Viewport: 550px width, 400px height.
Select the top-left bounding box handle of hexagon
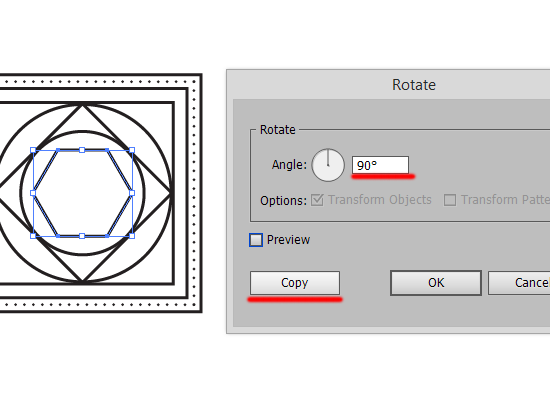click(33, 150)
